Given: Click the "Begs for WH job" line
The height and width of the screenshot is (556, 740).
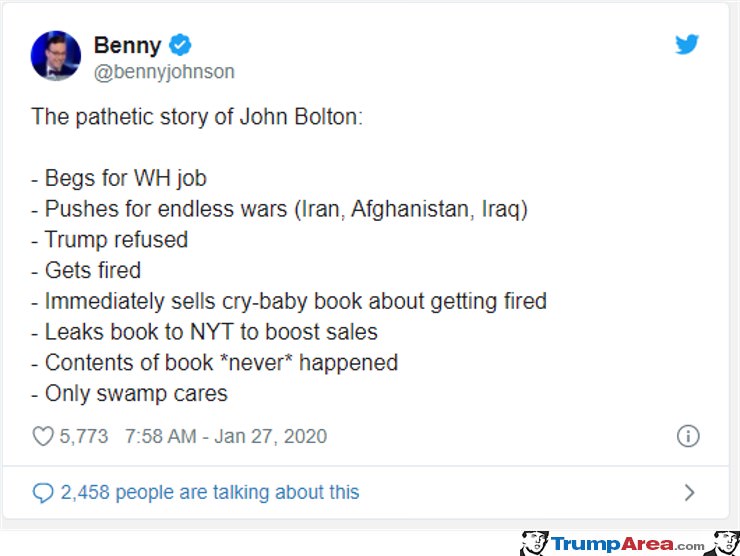Looking at the screenshot, I should point(119,178).
